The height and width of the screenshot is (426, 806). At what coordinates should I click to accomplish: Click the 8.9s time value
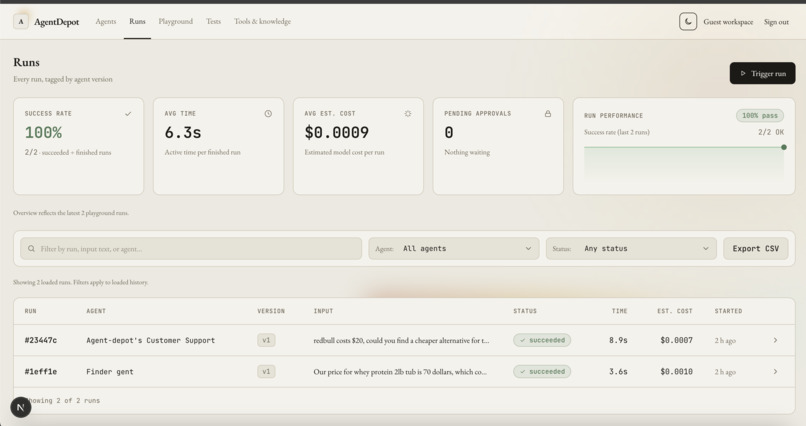(x=618, y=340)
